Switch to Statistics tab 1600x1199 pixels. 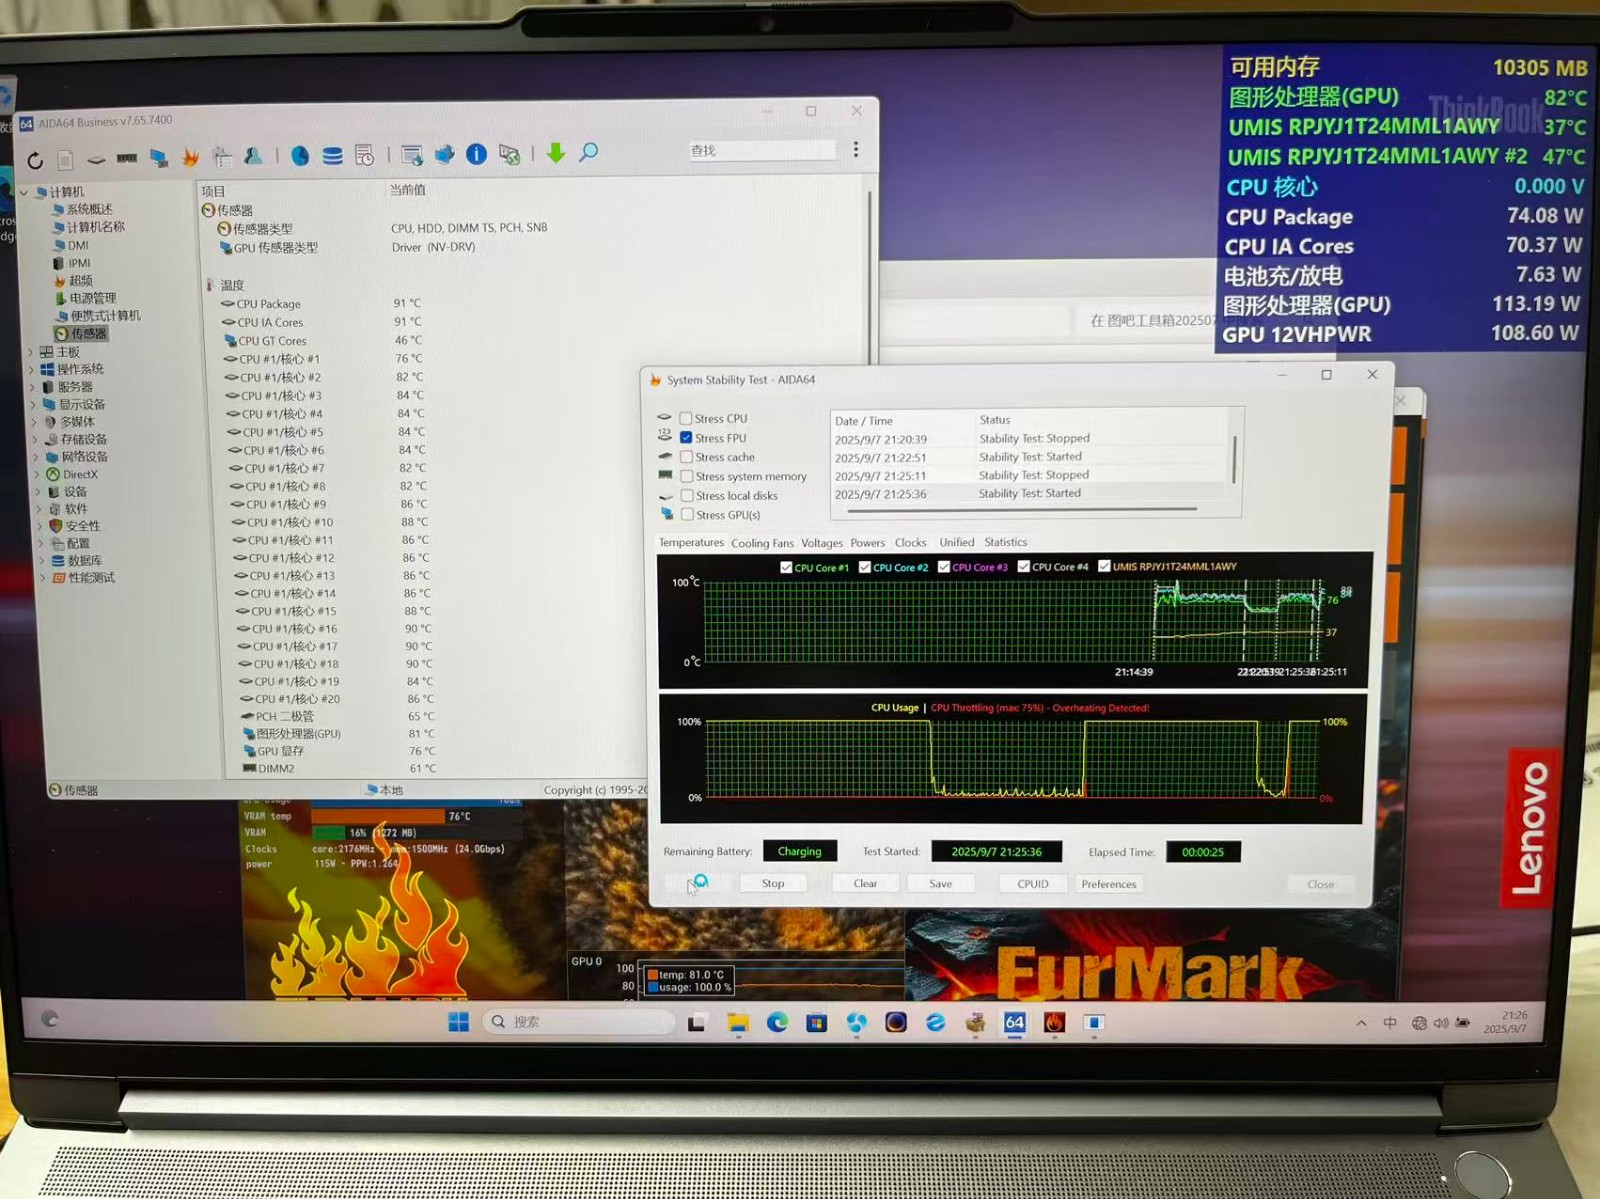[1005, 542]
